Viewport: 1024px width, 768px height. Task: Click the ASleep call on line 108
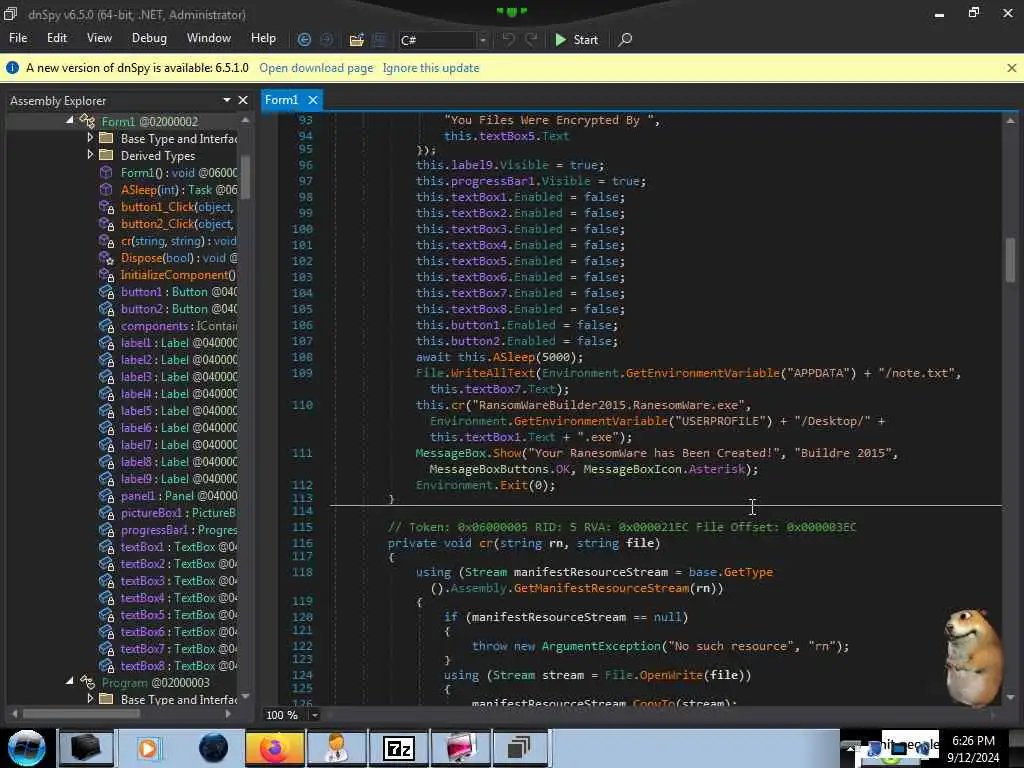(x=513, y=357)
